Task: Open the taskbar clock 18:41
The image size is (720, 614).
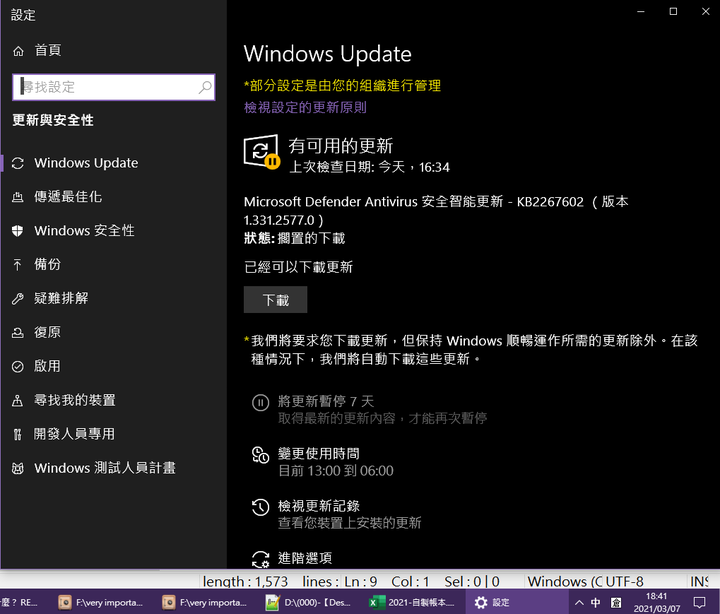Action: pos(657,602)
